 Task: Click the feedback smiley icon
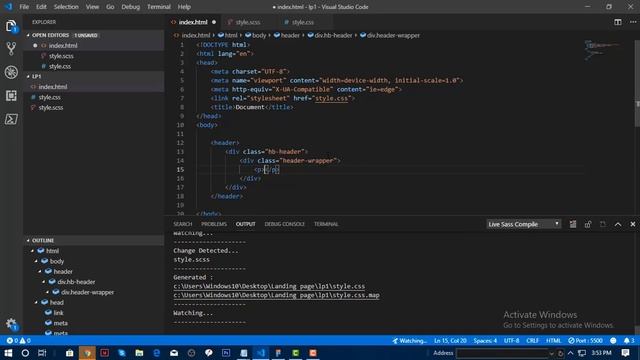613,340
